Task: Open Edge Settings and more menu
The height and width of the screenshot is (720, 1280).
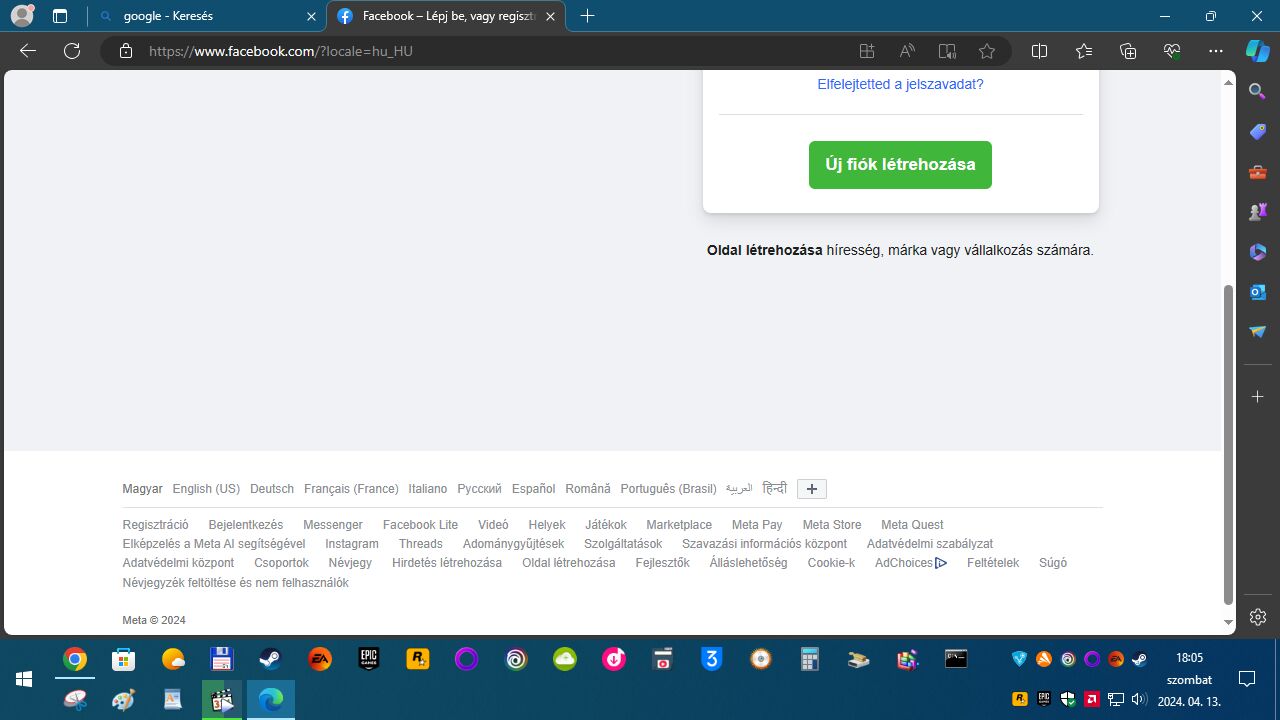Action: [x=1216, y=51]
